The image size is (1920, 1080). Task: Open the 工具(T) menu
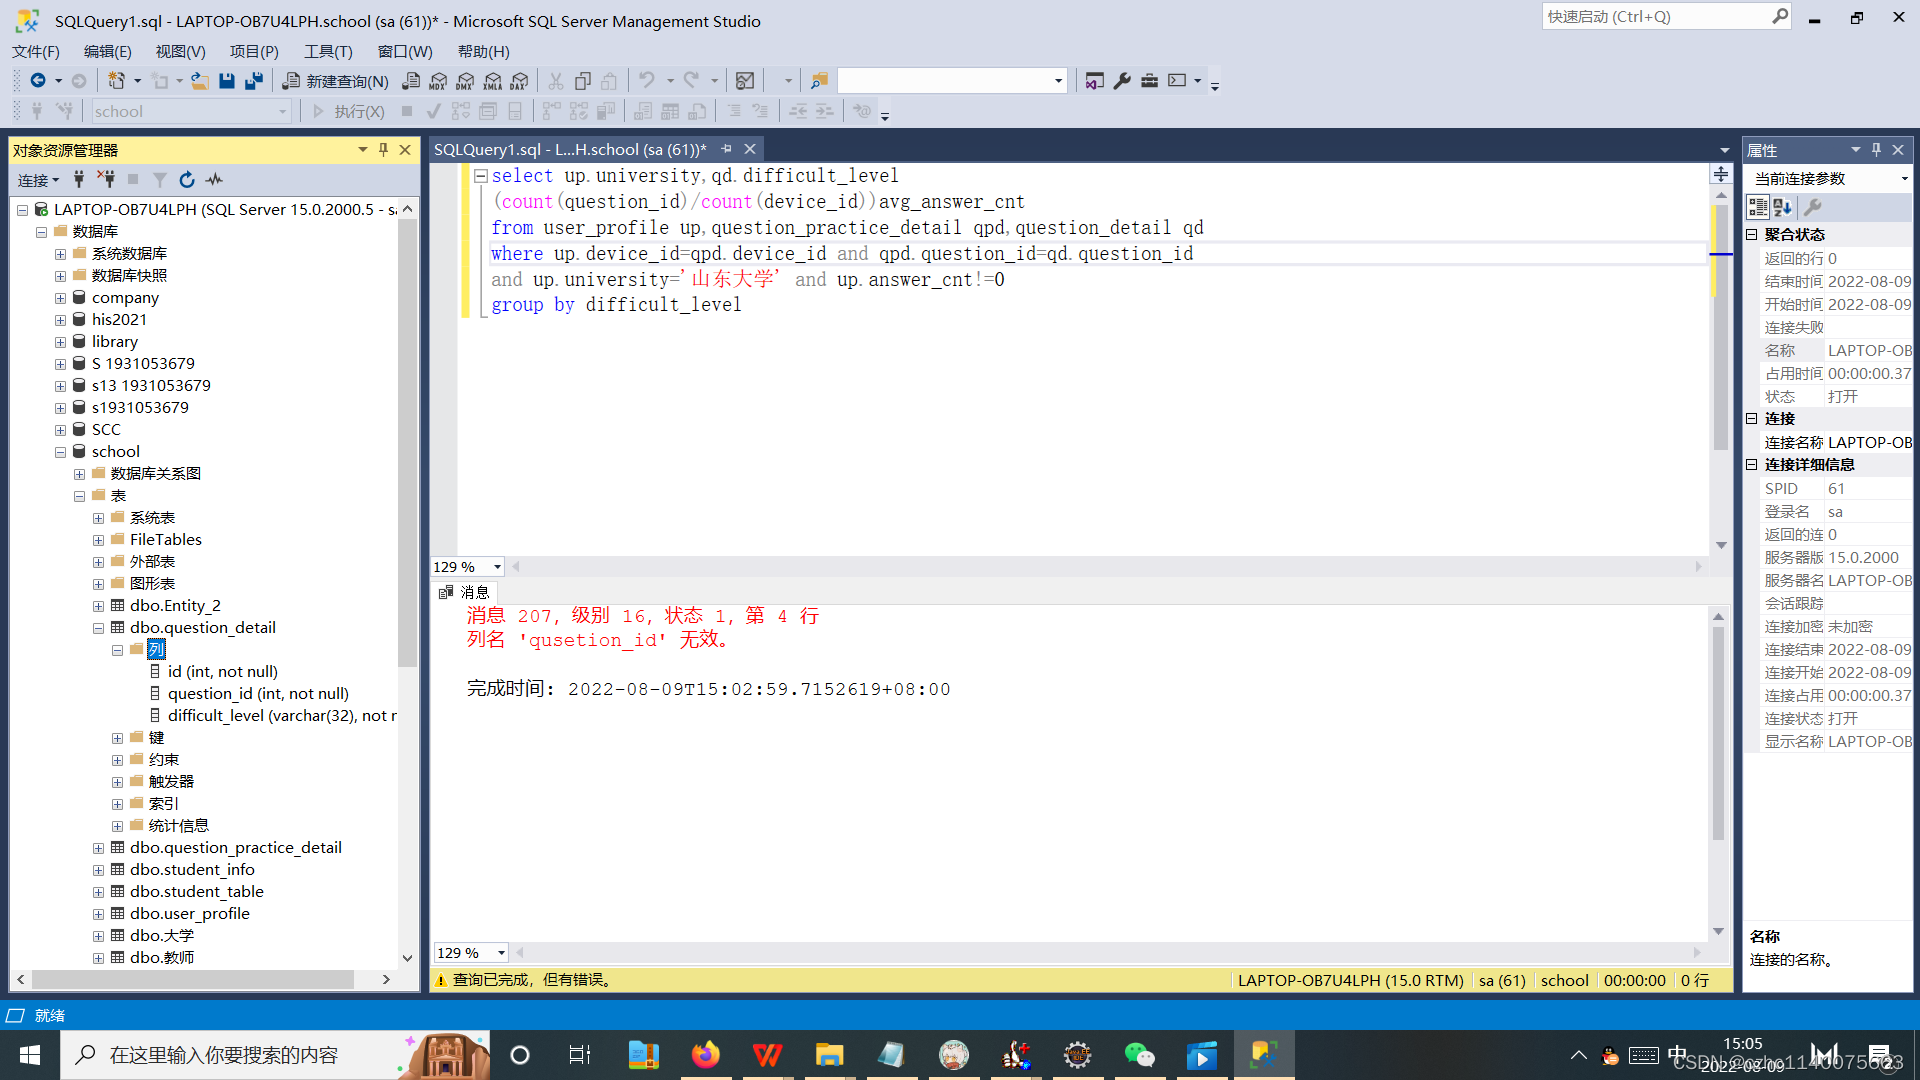click(328, 52)
